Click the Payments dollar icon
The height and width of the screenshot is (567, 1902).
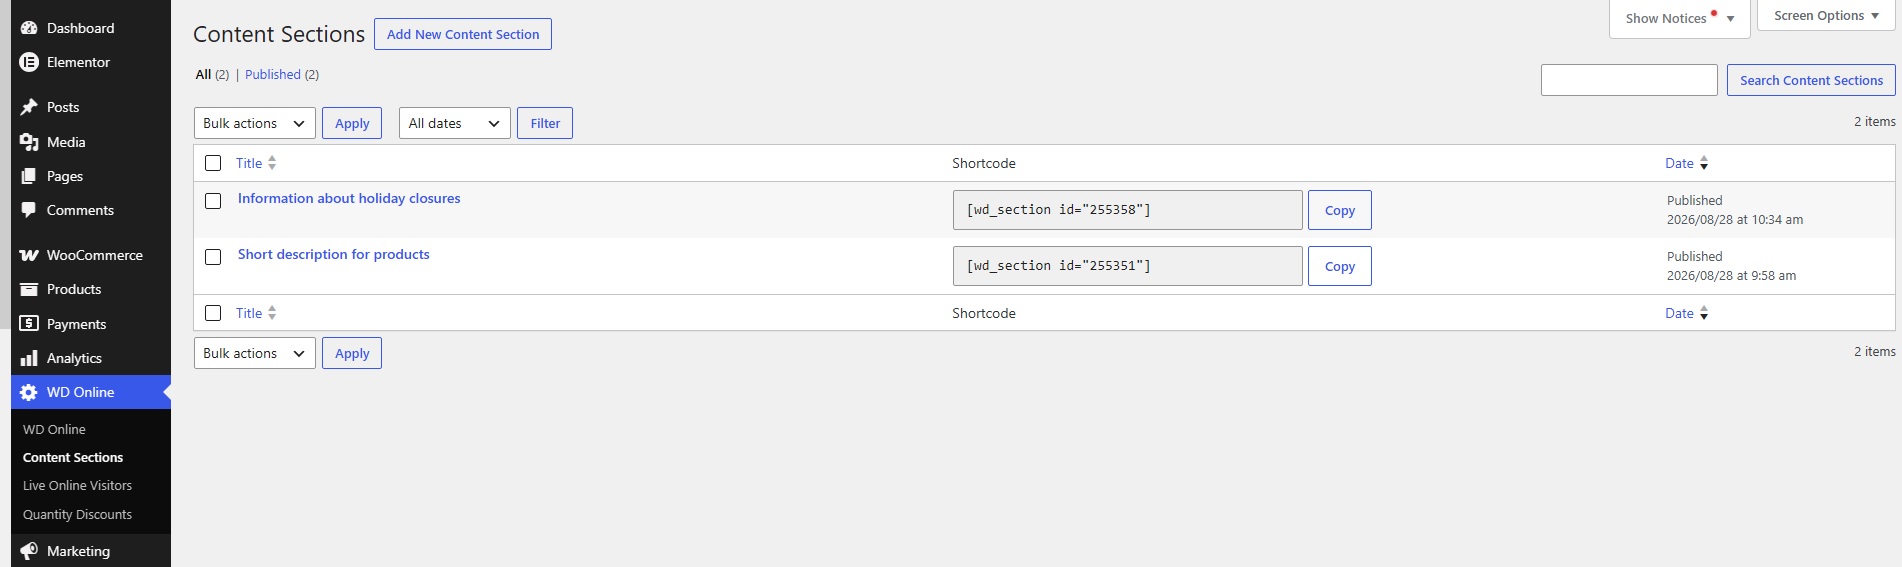click(29, 324)
